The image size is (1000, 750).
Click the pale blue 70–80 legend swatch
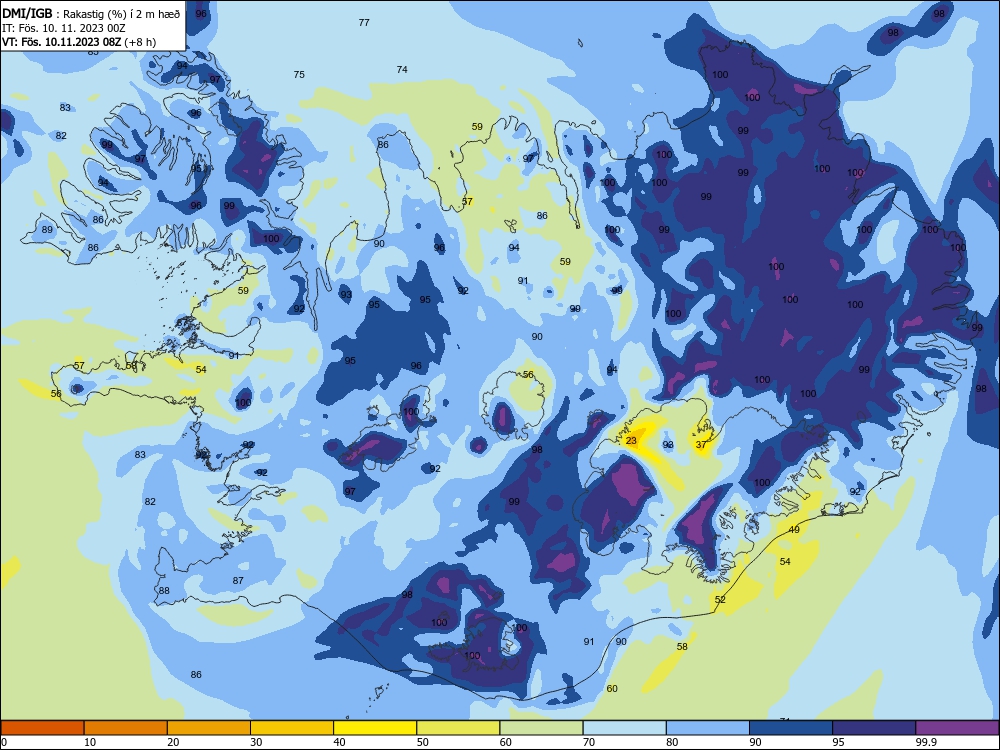click(x=624, y=728)
